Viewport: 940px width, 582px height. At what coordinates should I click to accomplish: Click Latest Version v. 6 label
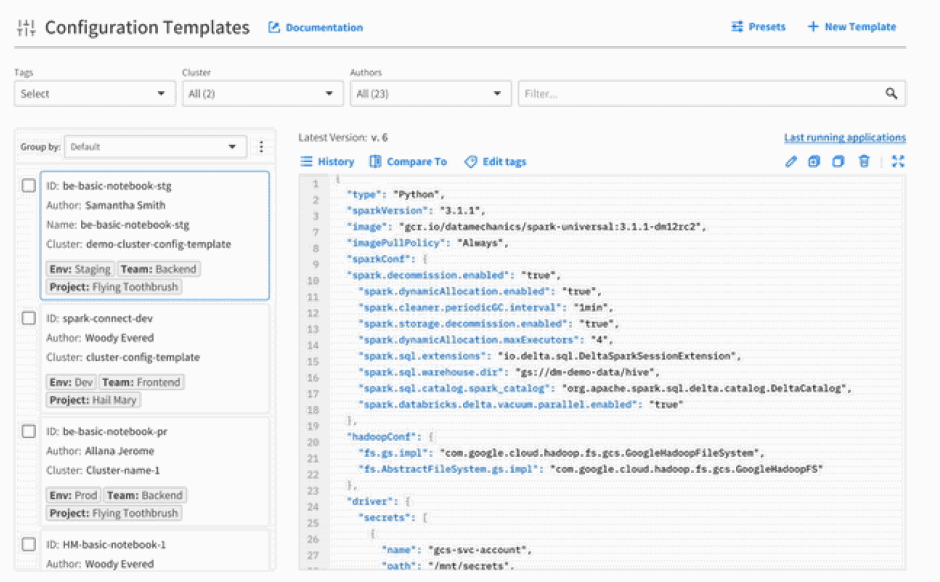[x=343, y=138]
